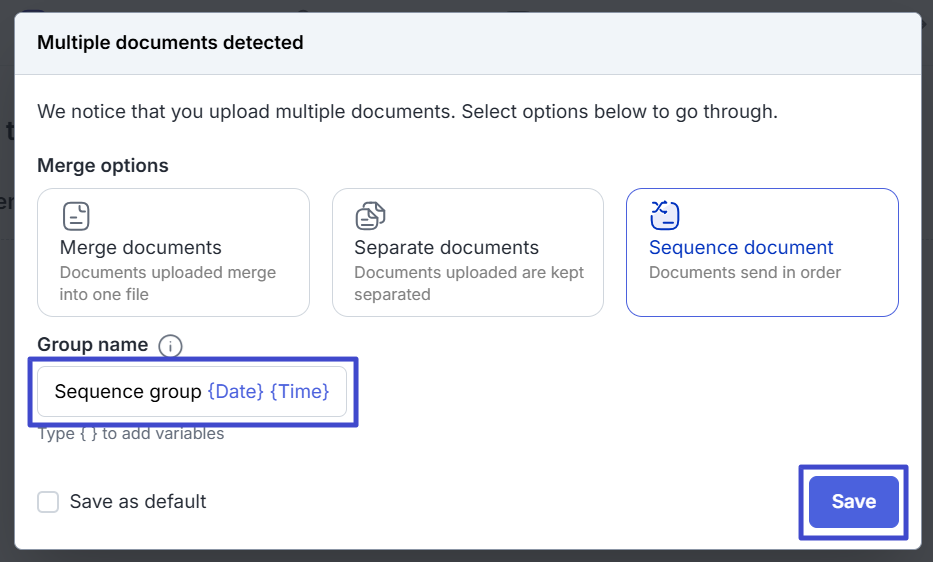Click the "Save as default" label text
This screenshot has width=933, height=562.
coord(138,502)
